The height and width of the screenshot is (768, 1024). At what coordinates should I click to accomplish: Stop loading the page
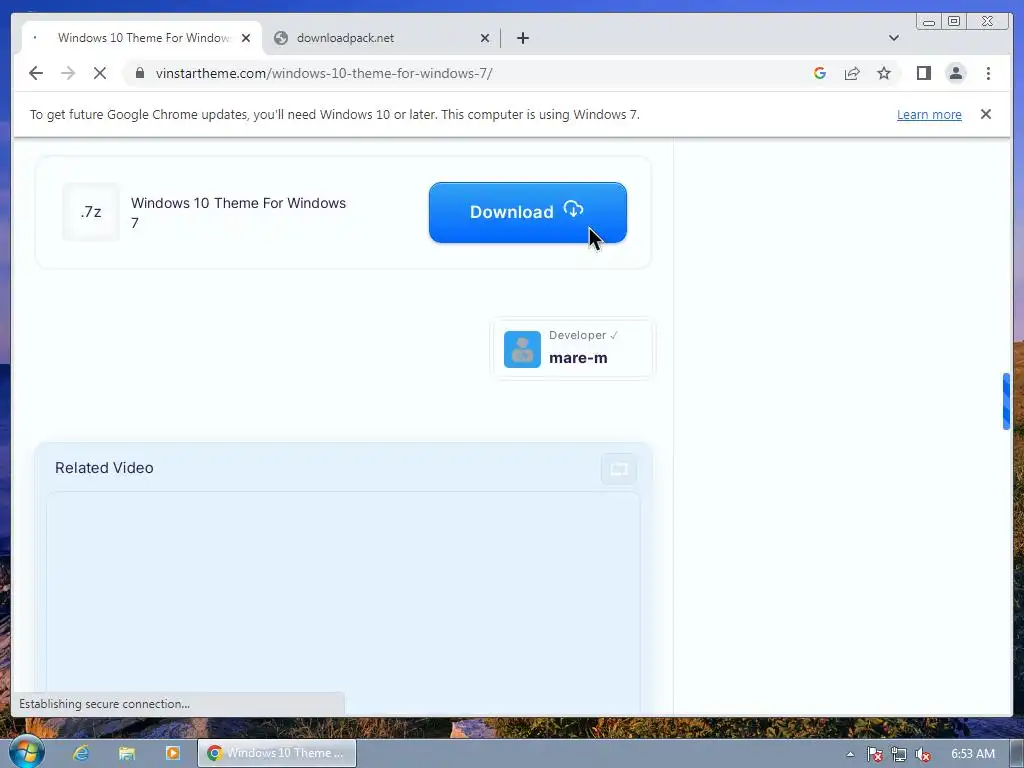(x=100, y=73)
